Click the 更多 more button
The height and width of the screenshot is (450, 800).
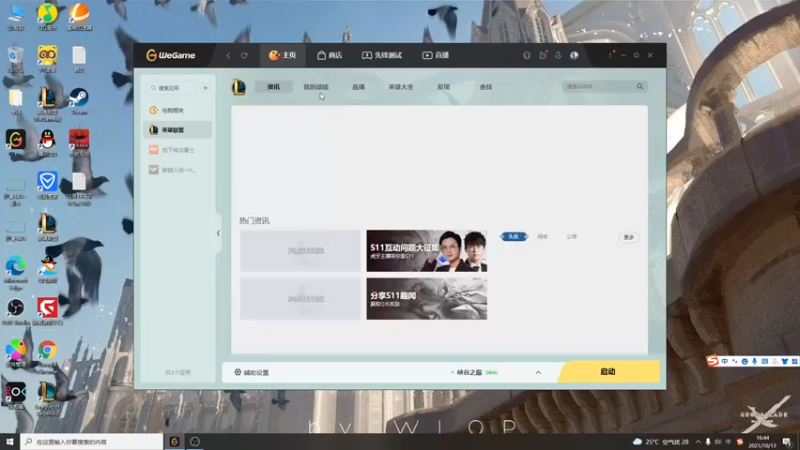click(x=629, y=237)
